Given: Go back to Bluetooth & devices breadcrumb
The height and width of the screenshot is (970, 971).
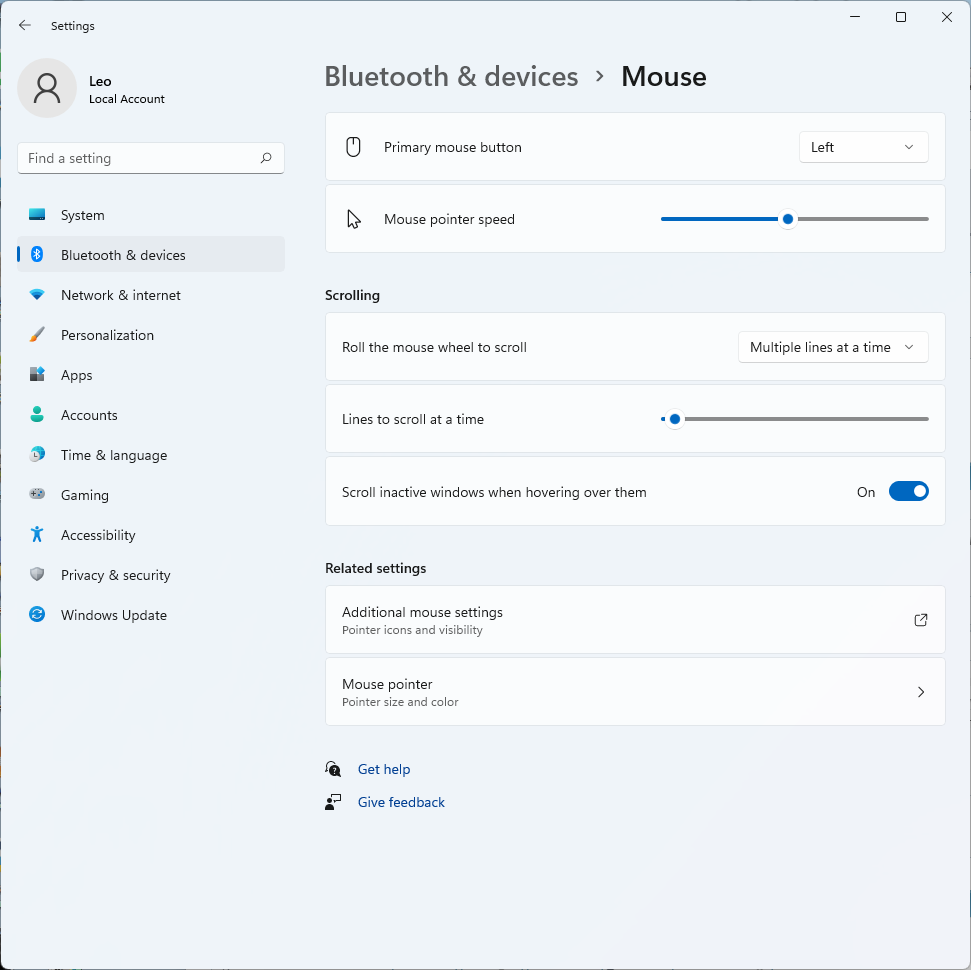Looking at the screenshot, I should [451, 76].
